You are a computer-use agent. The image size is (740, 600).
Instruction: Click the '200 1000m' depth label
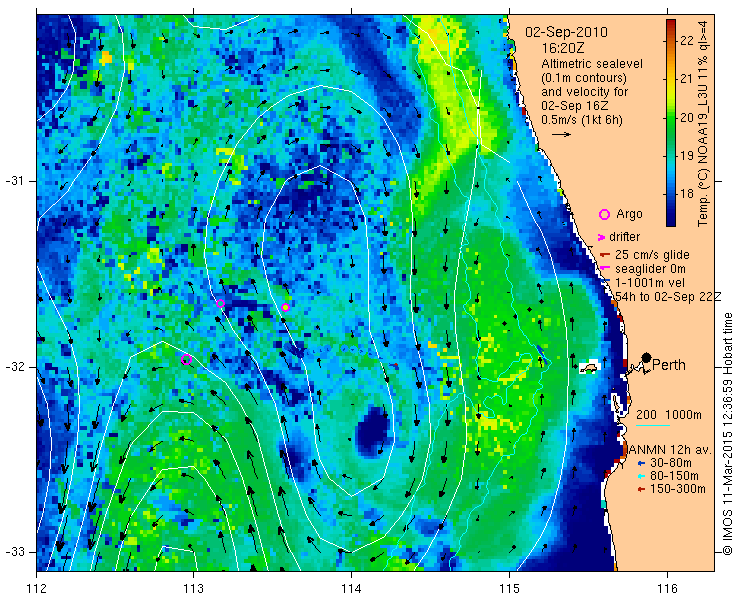(x=669, y=415)
